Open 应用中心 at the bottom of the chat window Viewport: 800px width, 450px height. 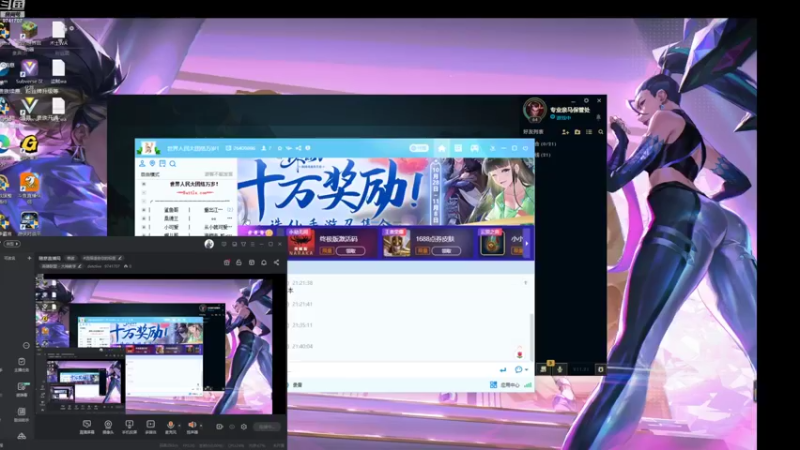click(505, 385)
